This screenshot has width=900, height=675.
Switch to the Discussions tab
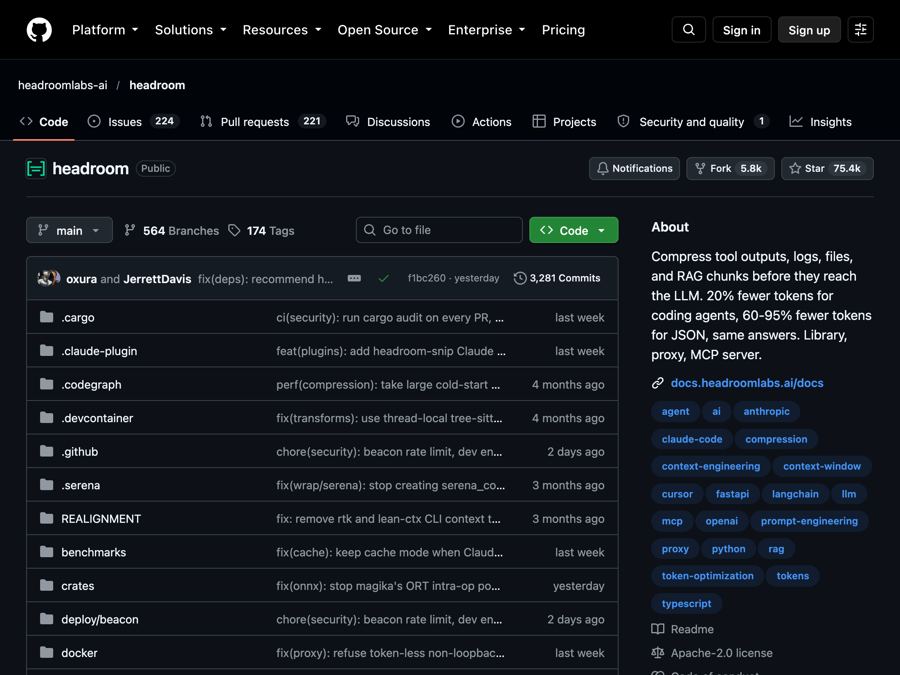click(388, 122)
